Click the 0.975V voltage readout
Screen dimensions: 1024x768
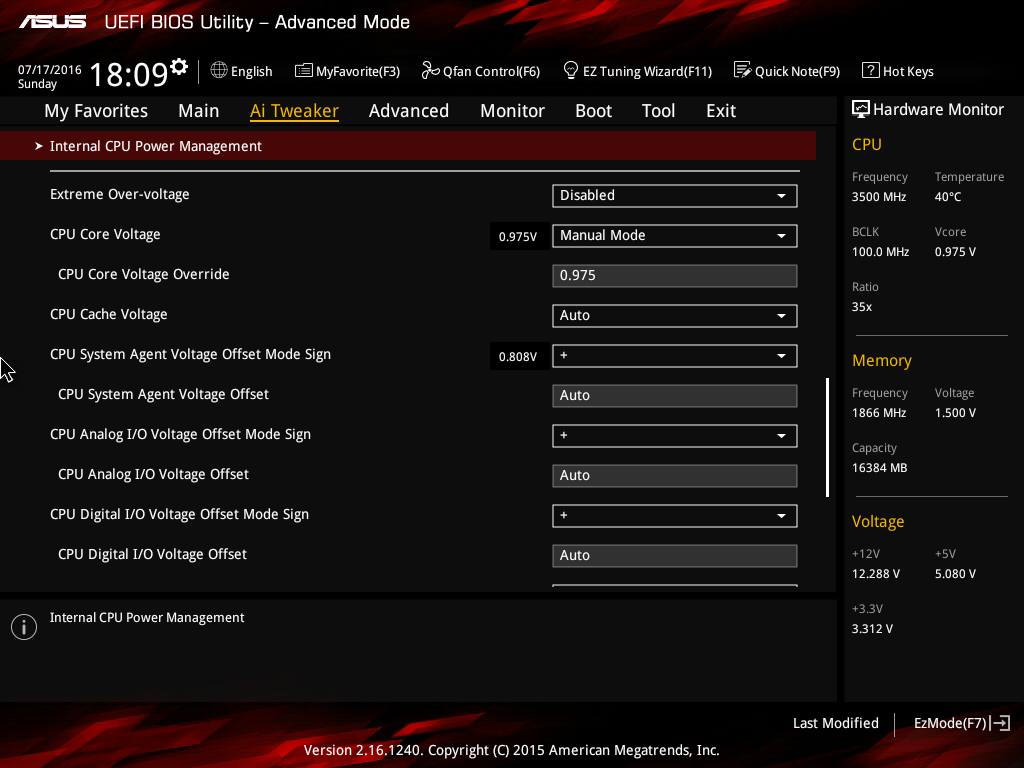[x=518, y=236]
